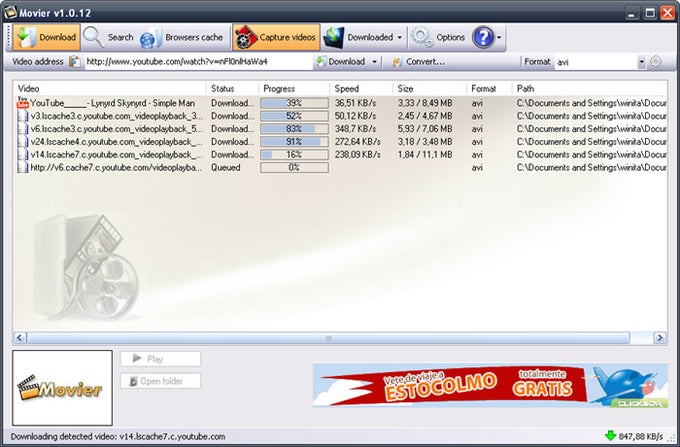
Task: Click the 'Downloading detected video' status text
Action: coord(118,437)
